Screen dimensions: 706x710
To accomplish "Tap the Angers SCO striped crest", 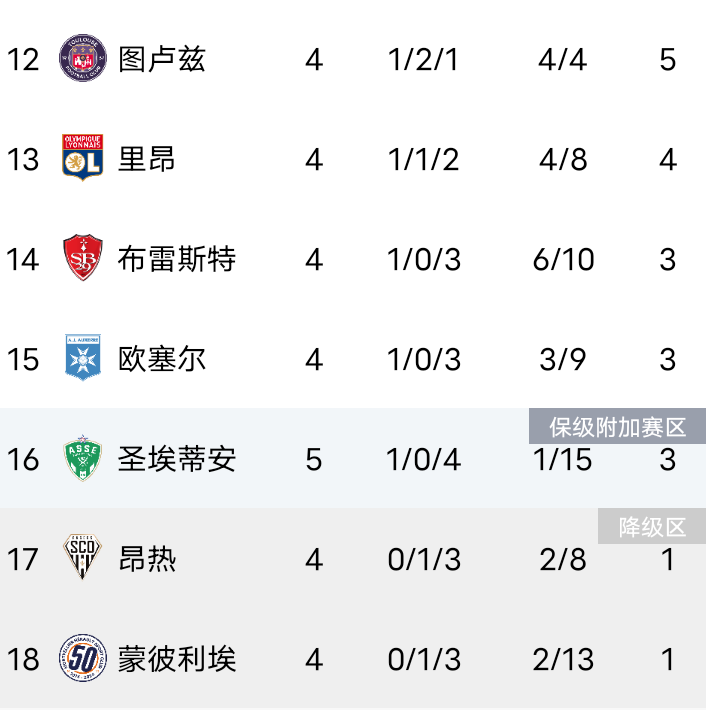I will click(82, 556).
